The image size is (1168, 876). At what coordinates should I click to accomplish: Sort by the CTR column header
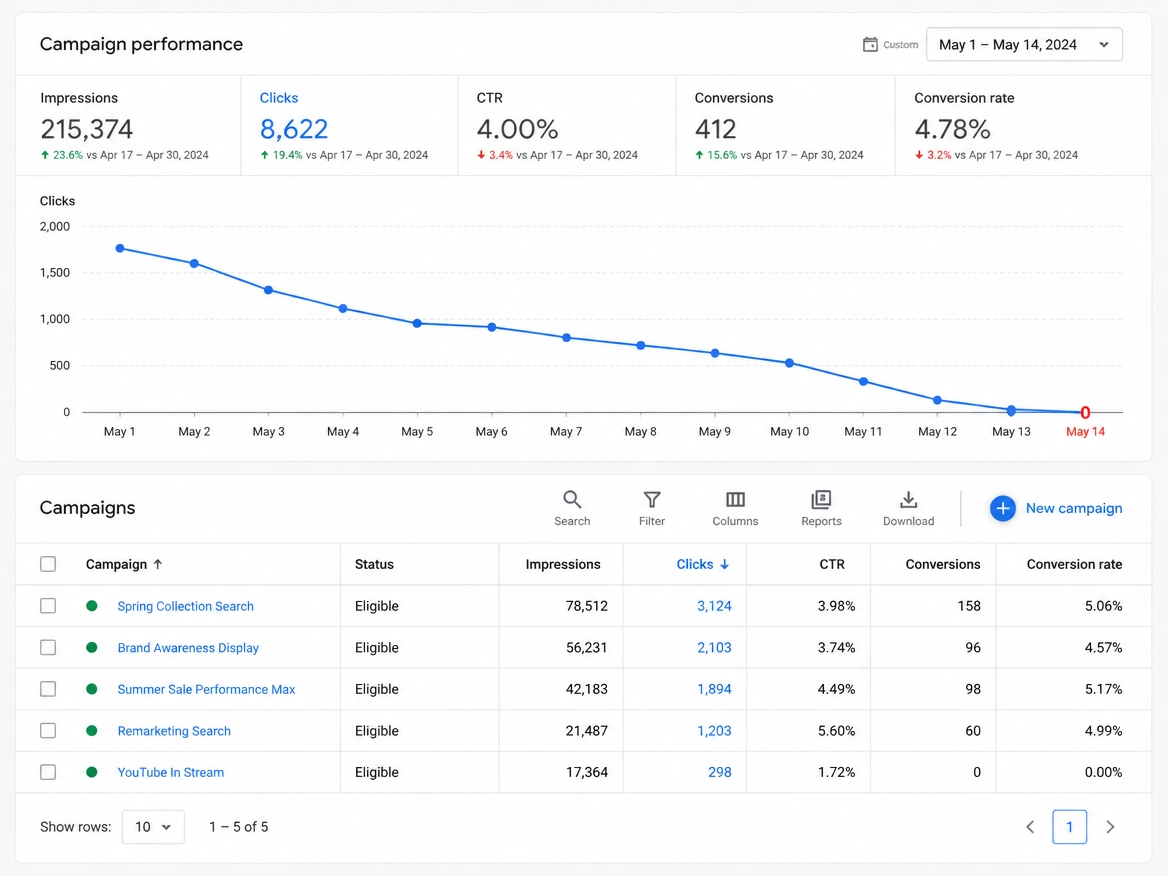coord(832,564)
